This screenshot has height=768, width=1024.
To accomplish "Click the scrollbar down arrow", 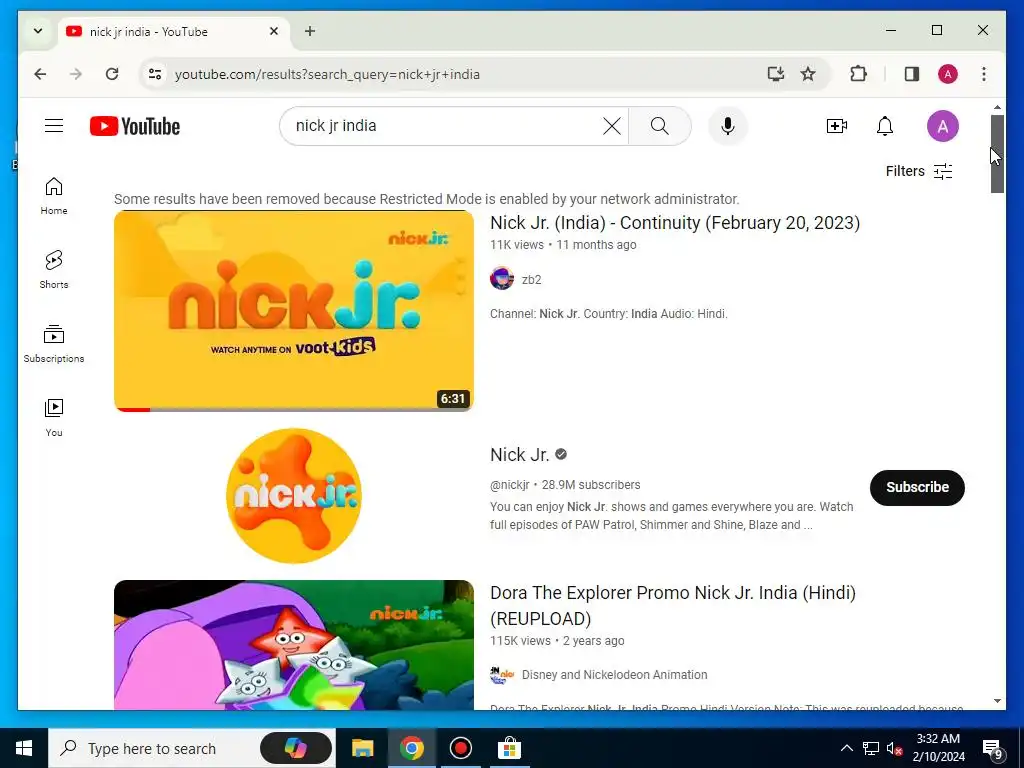I will click(x=997, y=701).
